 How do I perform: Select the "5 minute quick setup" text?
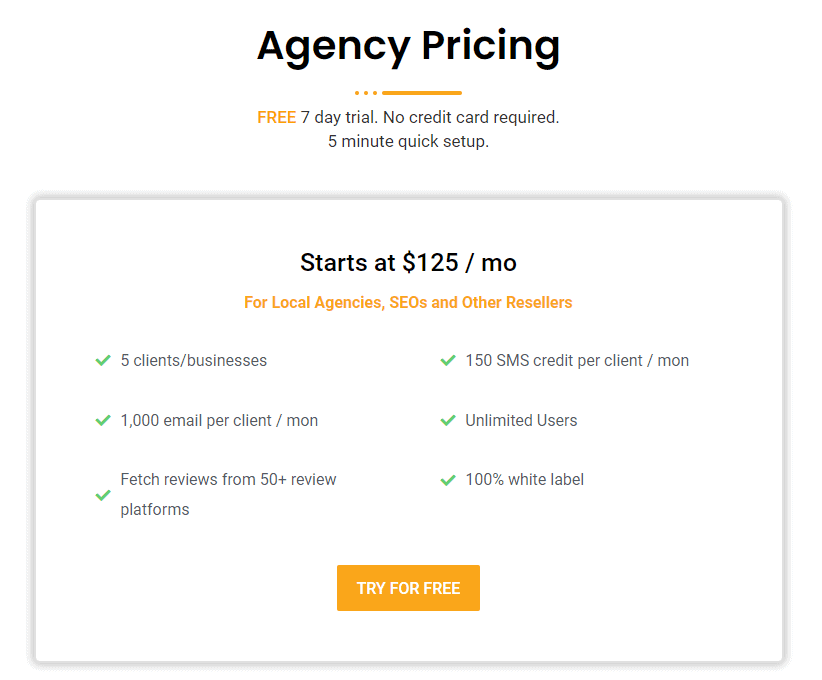(x=408, y=141)
